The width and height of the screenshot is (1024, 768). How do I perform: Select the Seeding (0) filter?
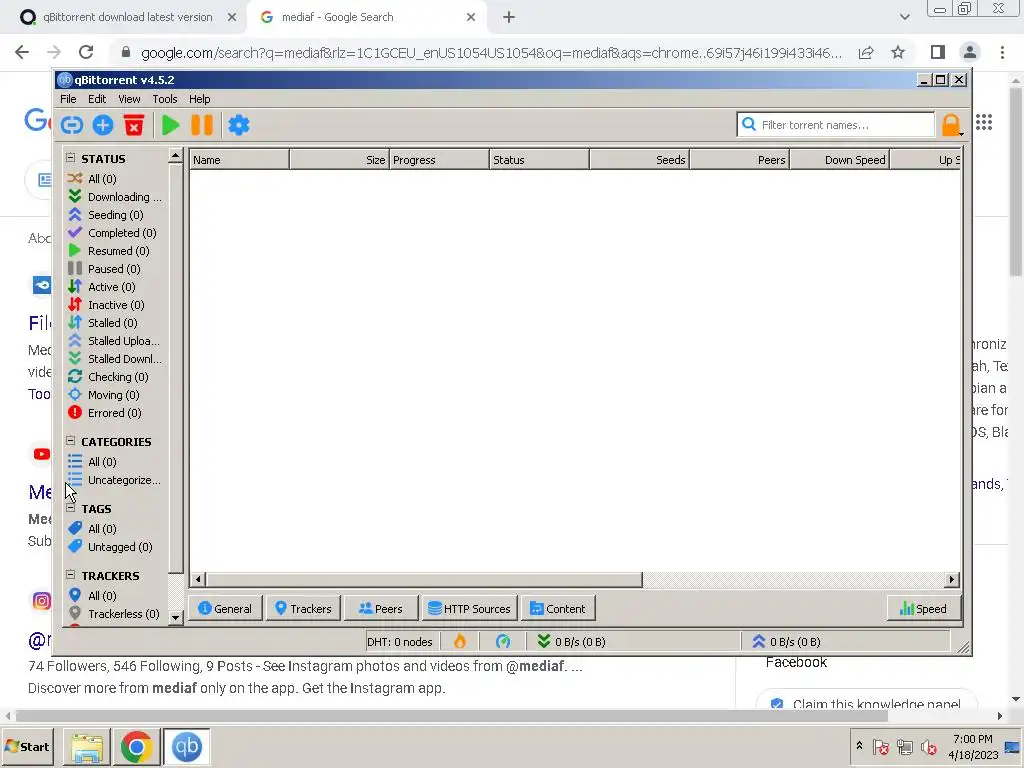[x=106, y=215]
